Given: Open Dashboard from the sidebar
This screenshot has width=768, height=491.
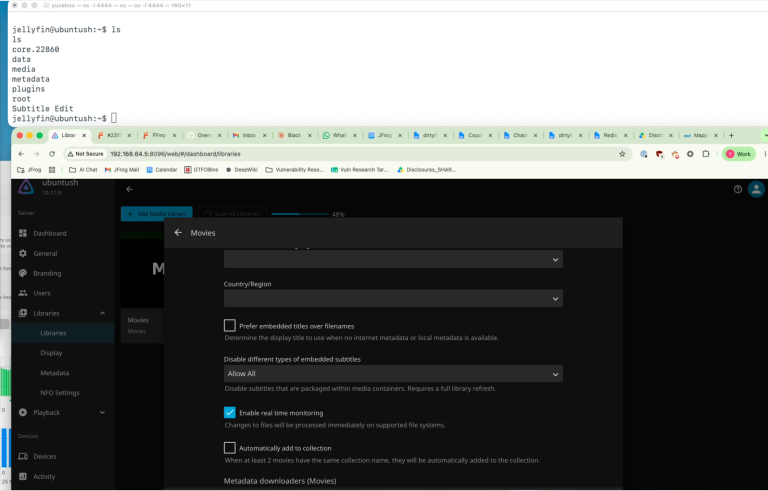Looking at the screenshot, I should click(x=49, y=233).
